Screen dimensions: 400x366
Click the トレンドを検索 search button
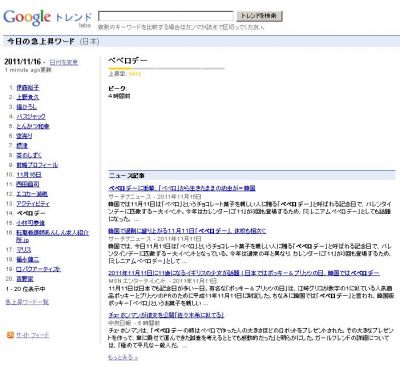259,16
